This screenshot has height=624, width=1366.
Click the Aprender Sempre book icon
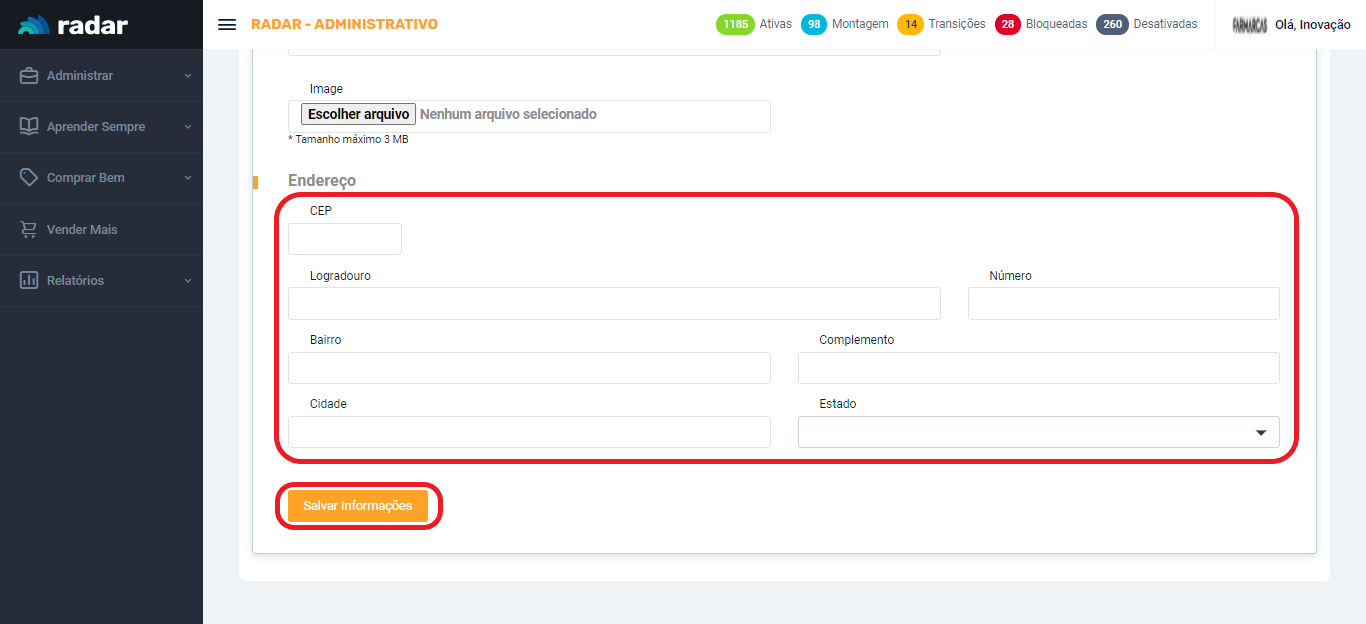click(x=29, y=127)
